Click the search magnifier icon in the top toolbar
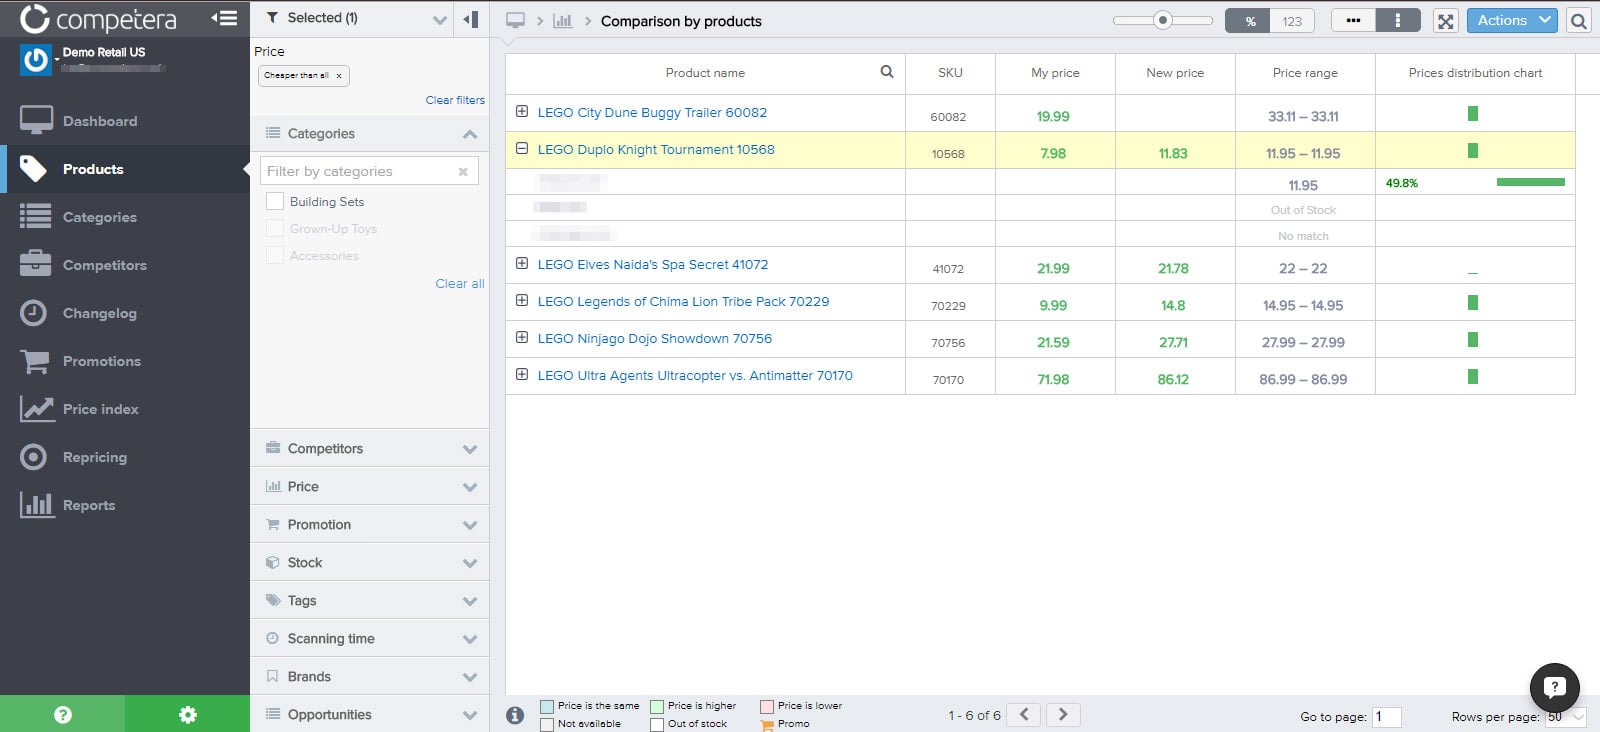 (1578, 21)
